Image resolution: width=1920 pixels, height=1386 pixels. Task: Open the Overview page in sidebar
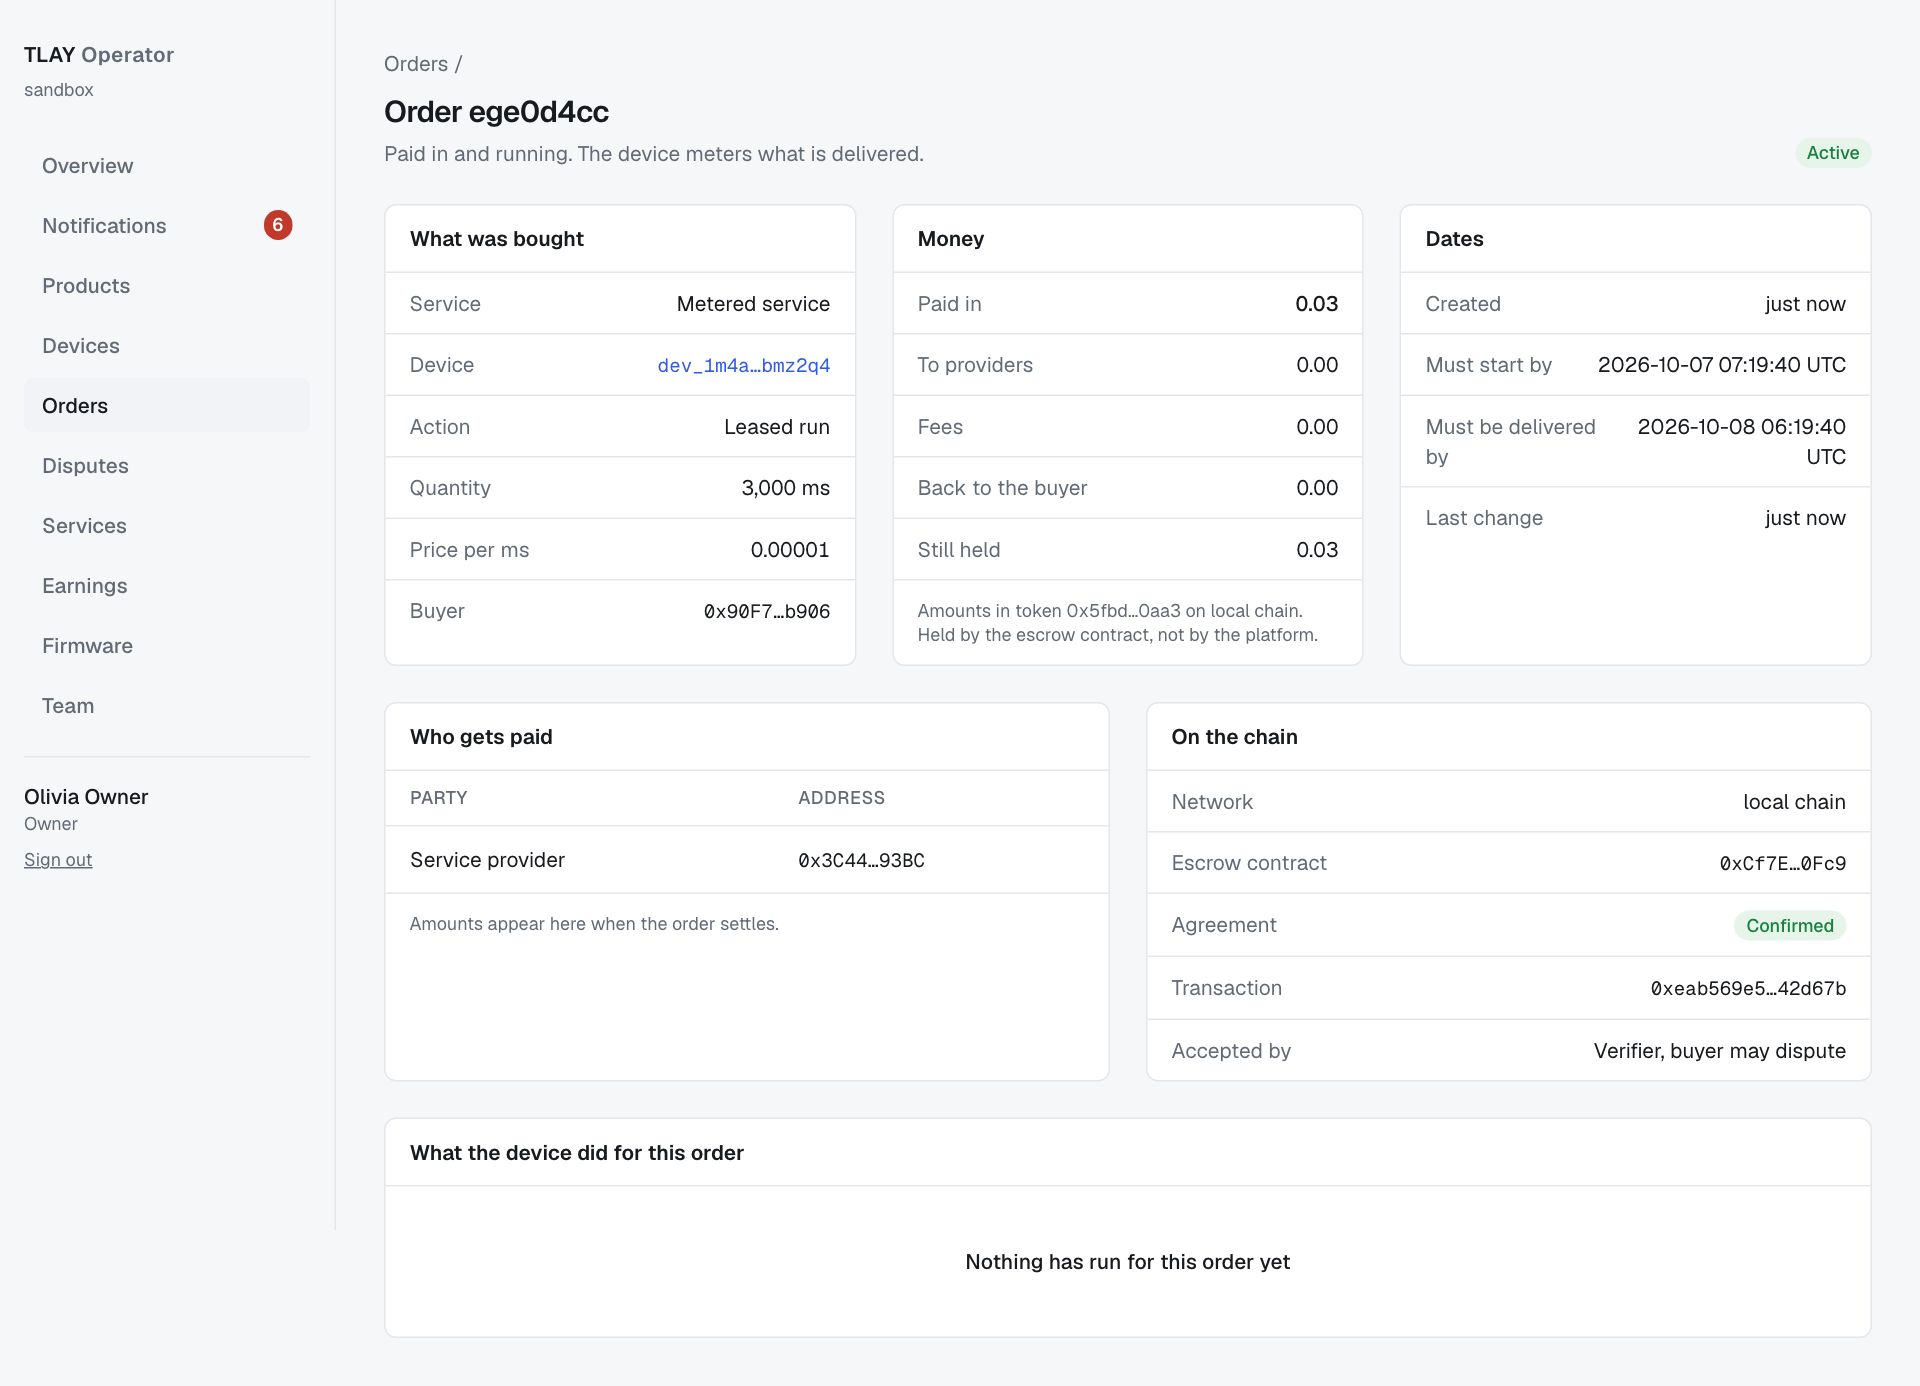[167, 166]
